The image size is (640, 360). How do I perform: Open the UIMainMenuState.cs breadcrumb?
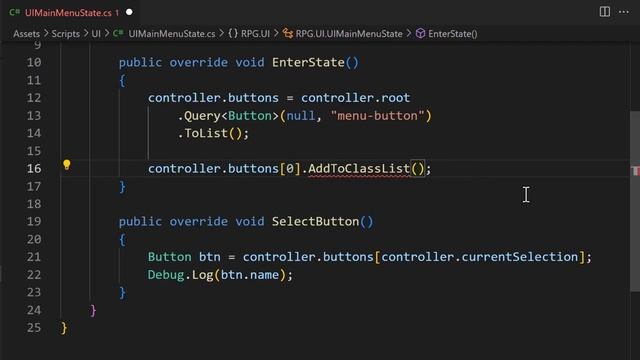172,34
